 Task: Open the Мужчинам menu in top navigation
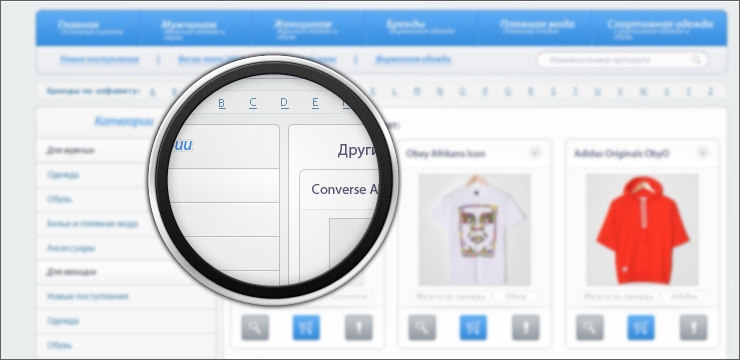click(189, 25)
